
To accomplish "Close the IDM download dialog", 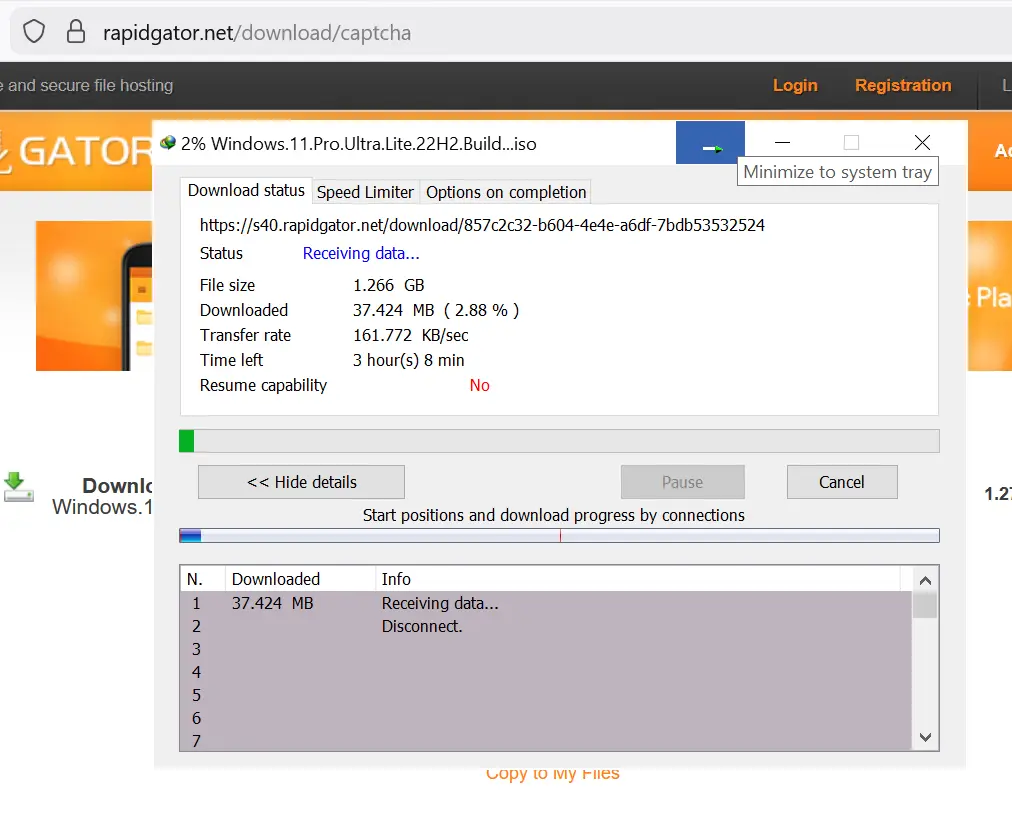I will (x=922, y=143).
